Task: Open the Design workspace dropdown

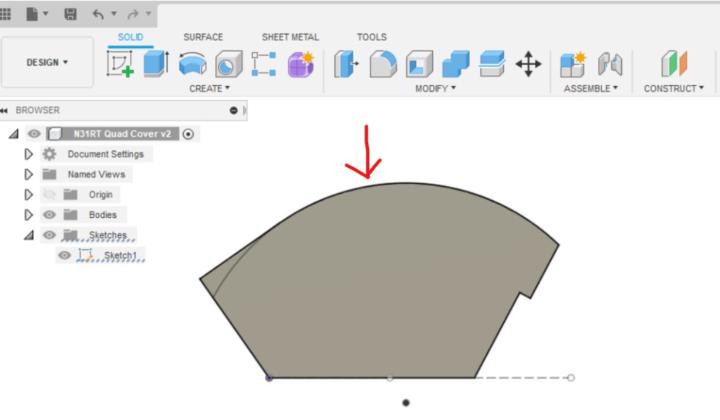Action: pyautogui.click(x=48, y=62)
